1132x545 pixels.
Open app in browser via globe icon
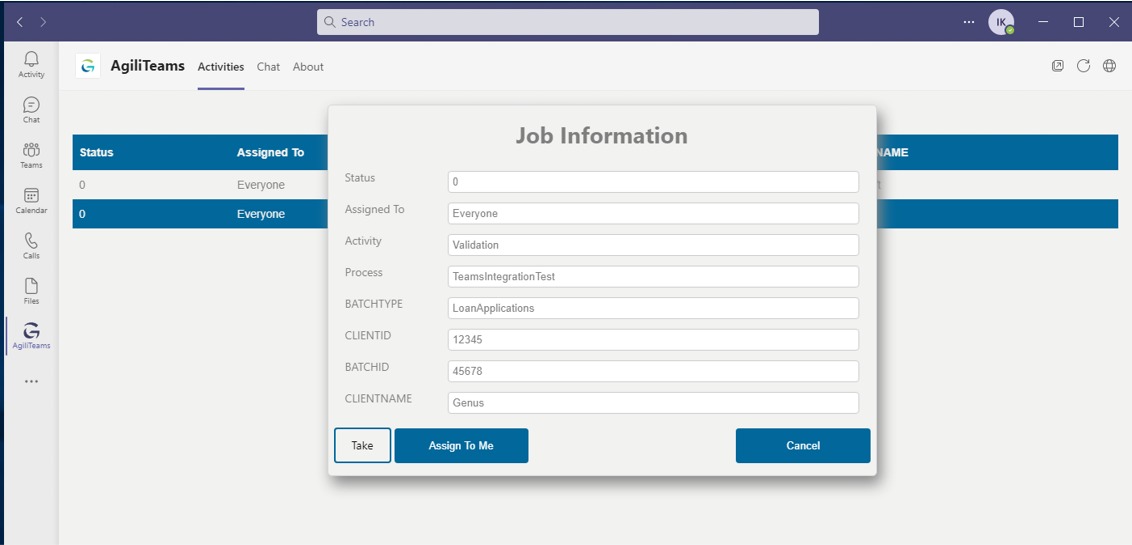[1109, 66]
